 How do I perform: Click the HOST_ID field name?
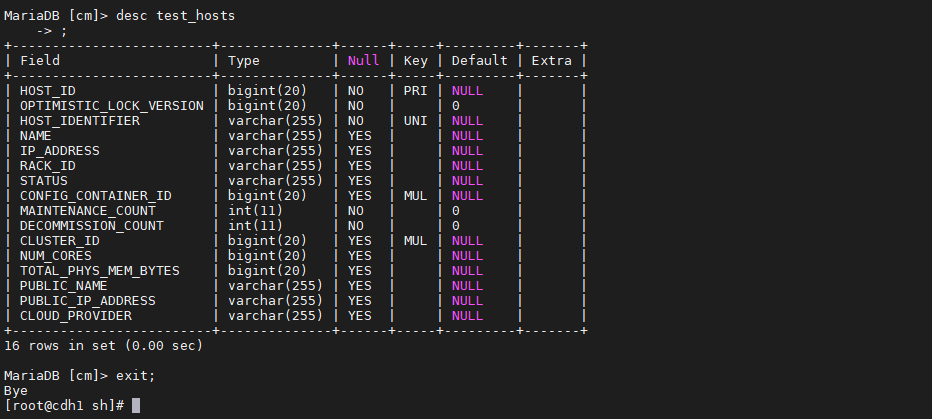[48, 91]
